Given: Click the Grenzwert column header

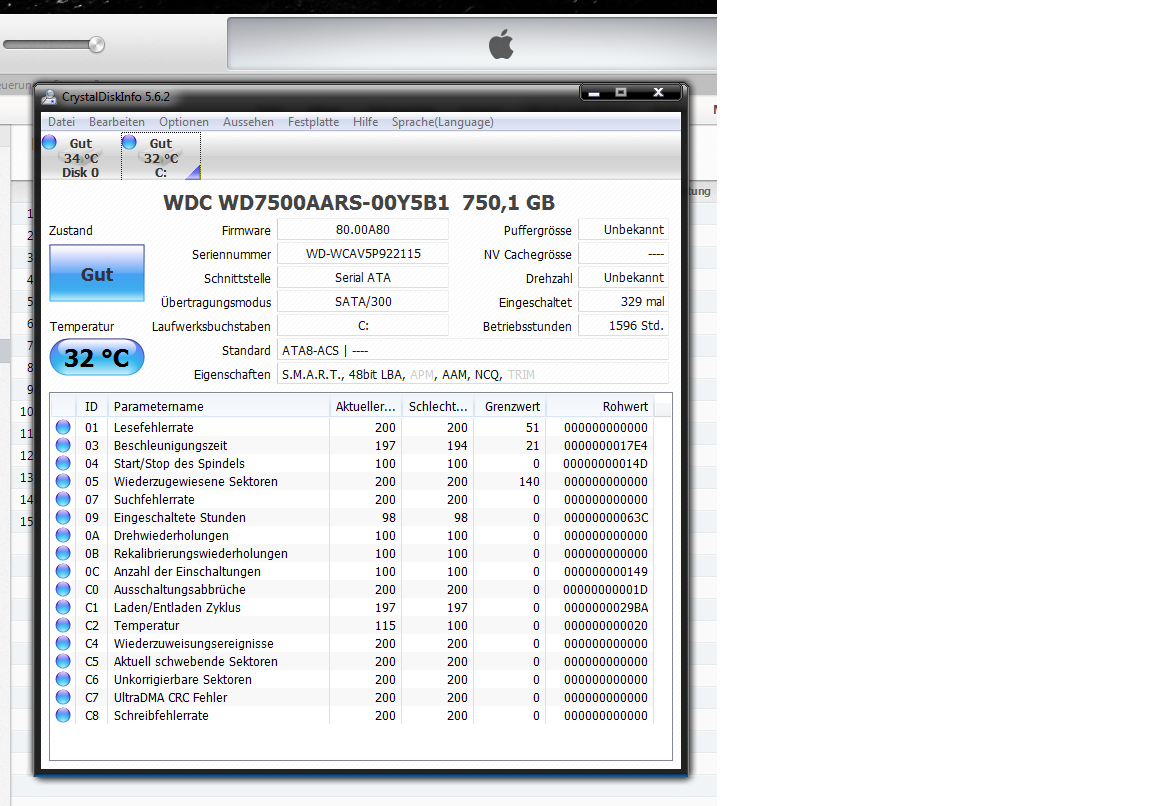Looking at the screenshot, I should pos(511,406).
